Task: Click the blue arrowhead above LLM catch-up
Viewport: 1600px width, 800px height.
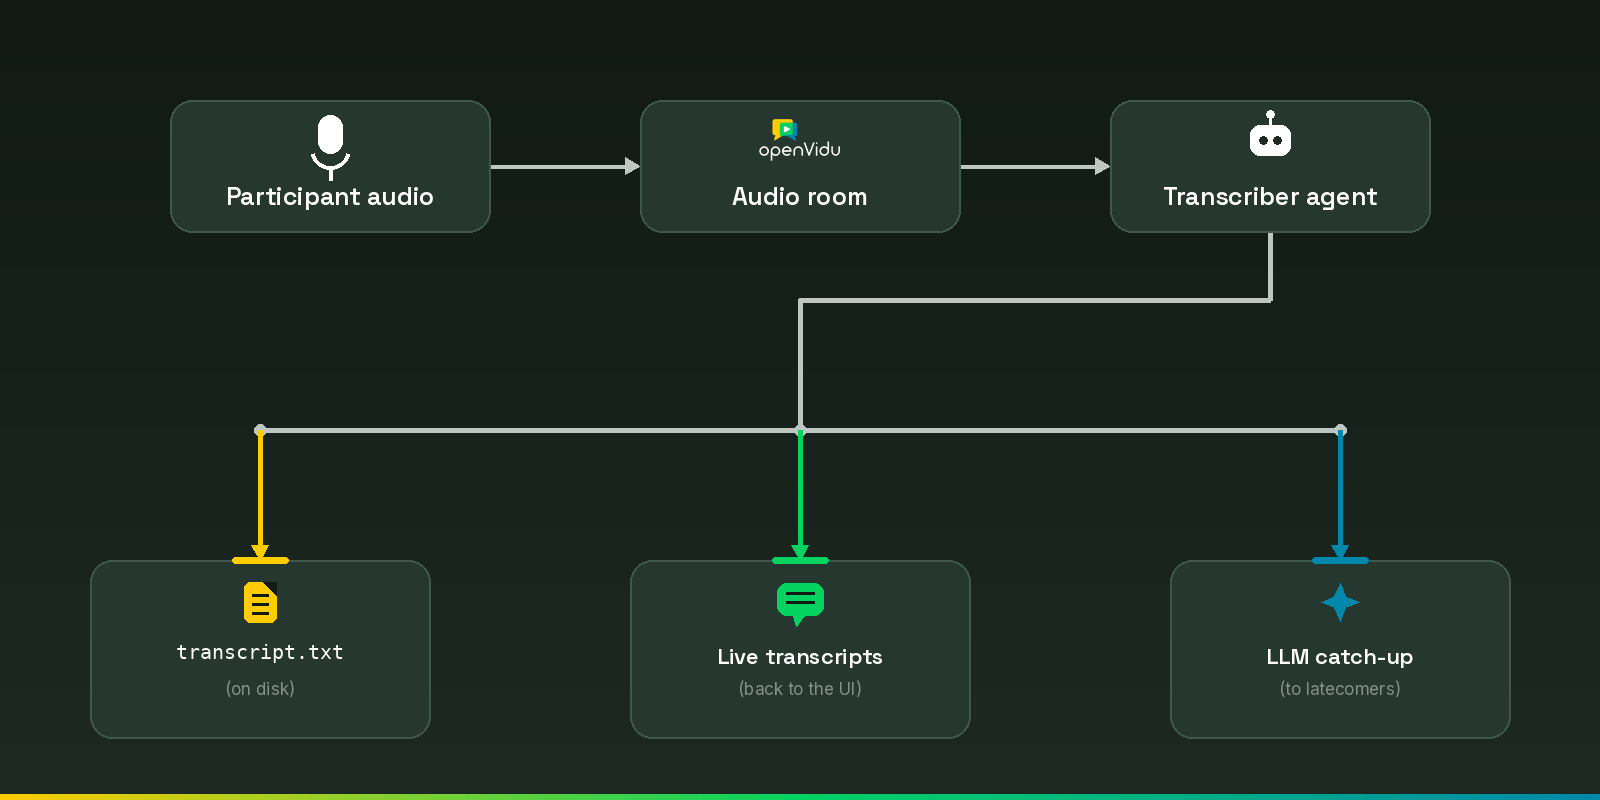Action: [1340, 552]
